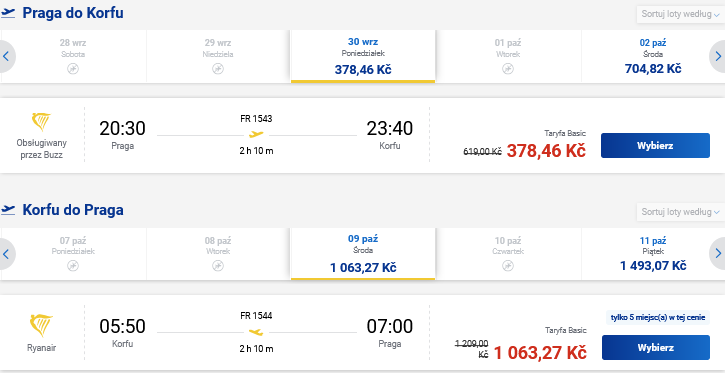Viewport: 725px width, 373px height.
Task: Click the no-flight icon under 28 wrz
Action: point(73,69)
